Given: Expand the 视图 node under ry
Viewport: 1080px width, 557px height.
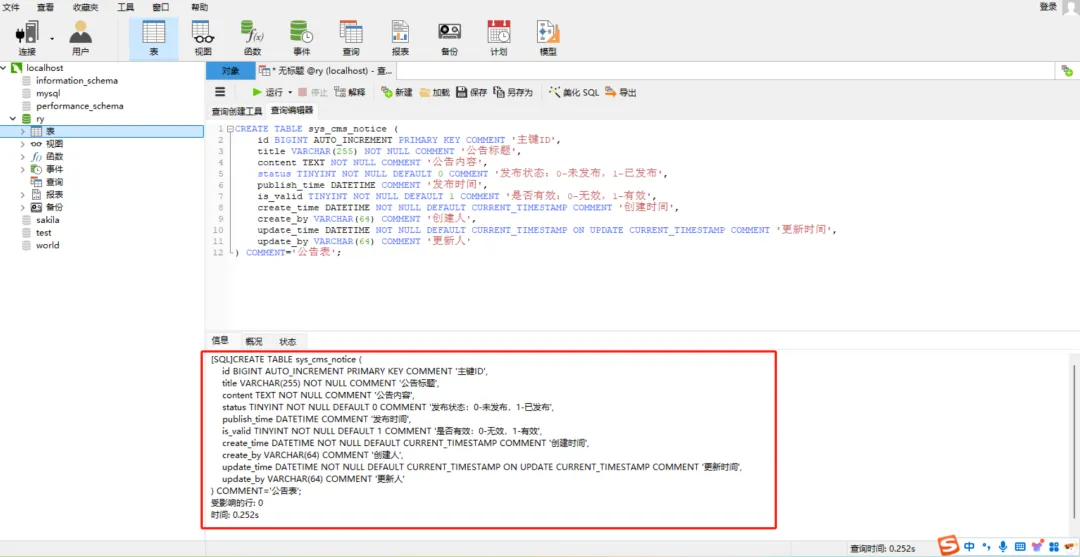Looking at the screenshot, I should click(x=23, y=144).
